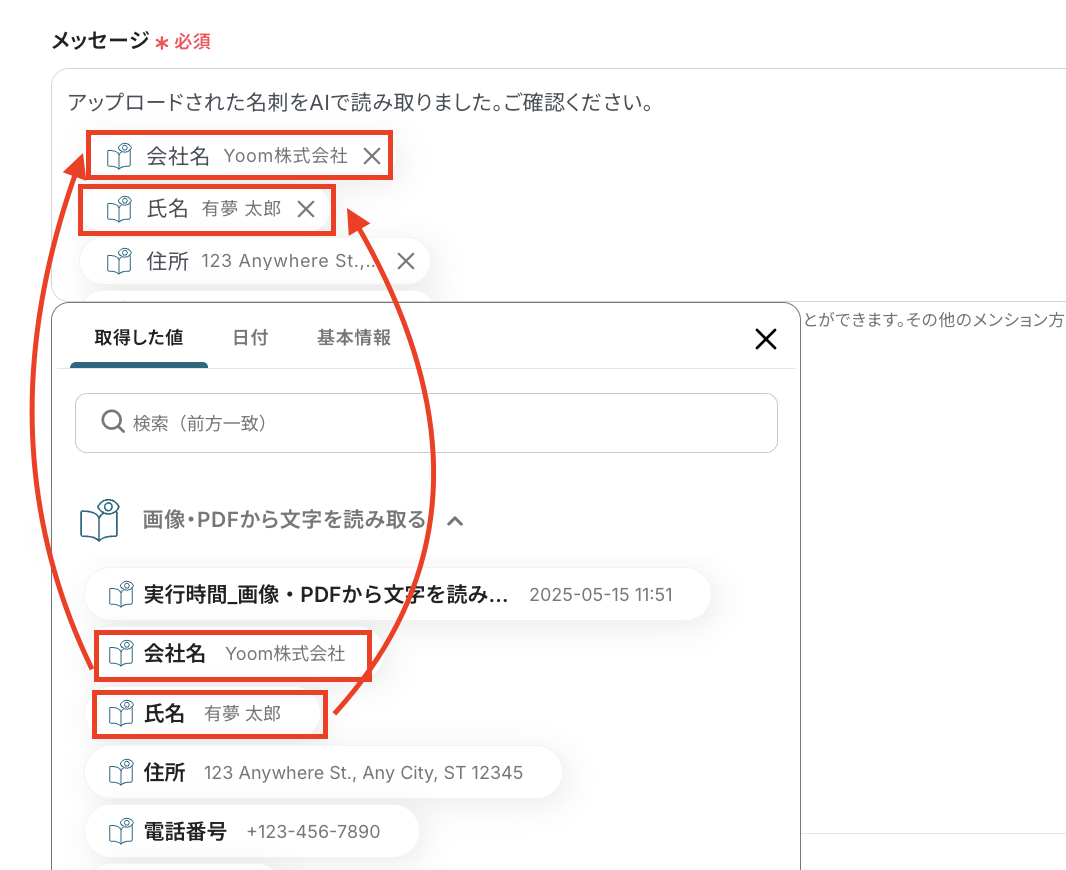Switch to the 取得した値 tab
This screenshot has width=1066, height=870.
point(139,338)
